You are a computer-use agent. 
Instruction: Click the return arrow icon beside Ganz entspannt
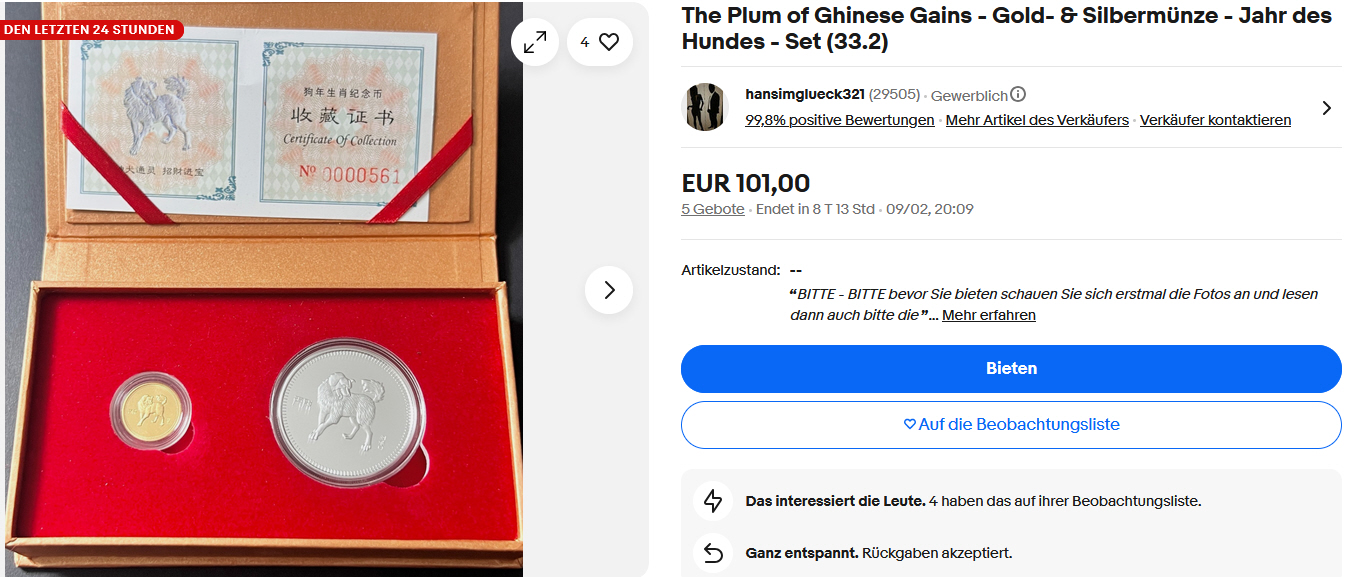coord(713,552)
